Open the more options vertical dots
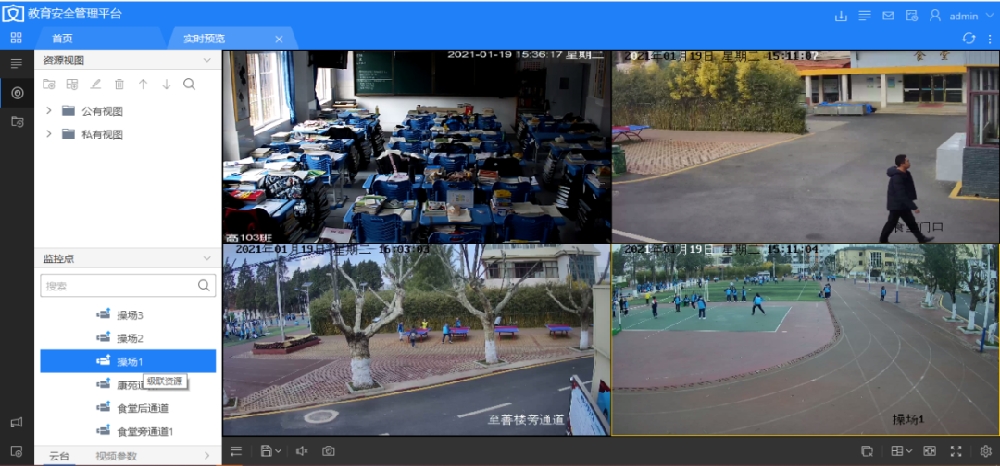The image size is (1000, 466). [989, 38]
